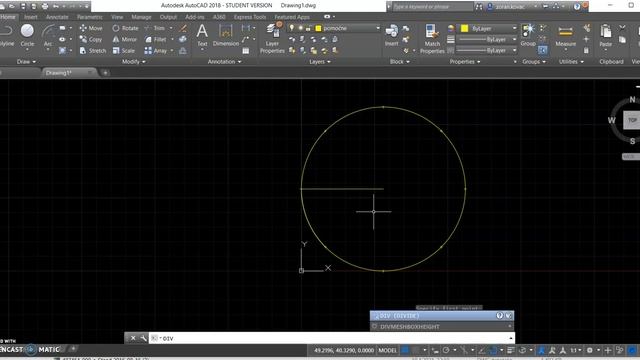Expand the Block panel
This screenshot has height=360, width=640.
click(x=400, y=62)
